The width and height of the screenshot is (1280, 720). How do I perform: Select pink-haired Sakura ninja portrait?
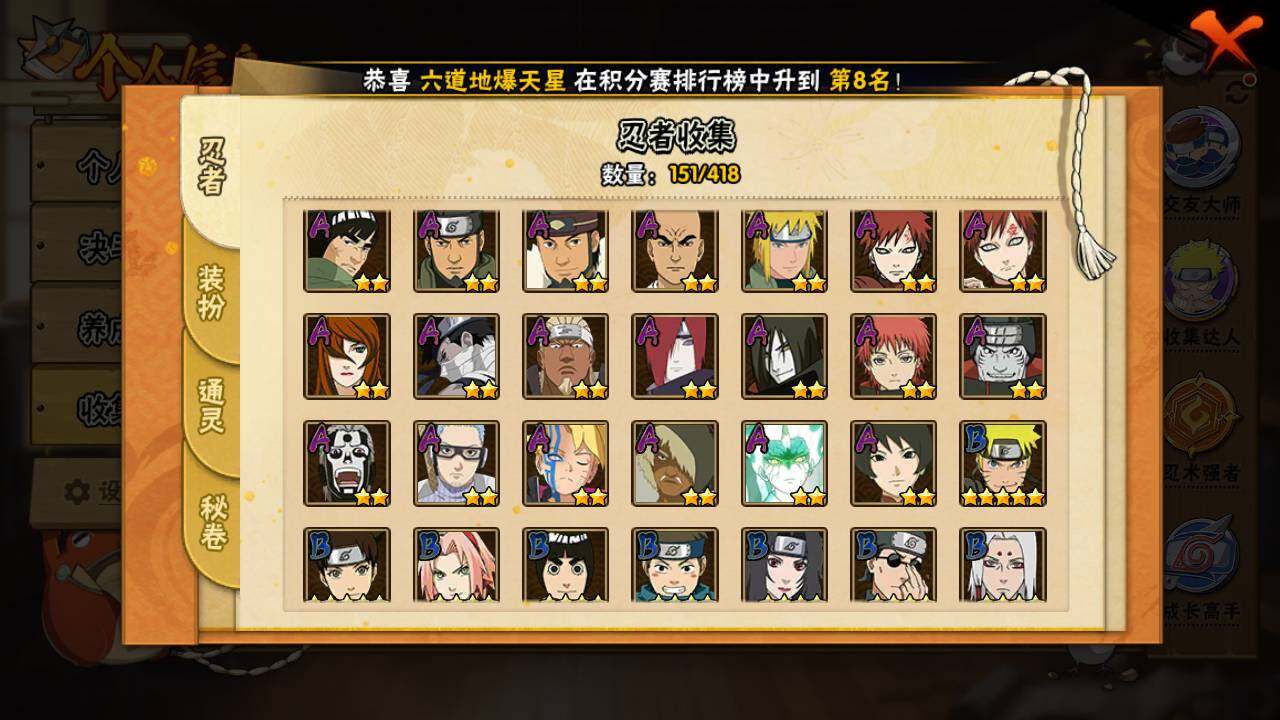[457, 565]
